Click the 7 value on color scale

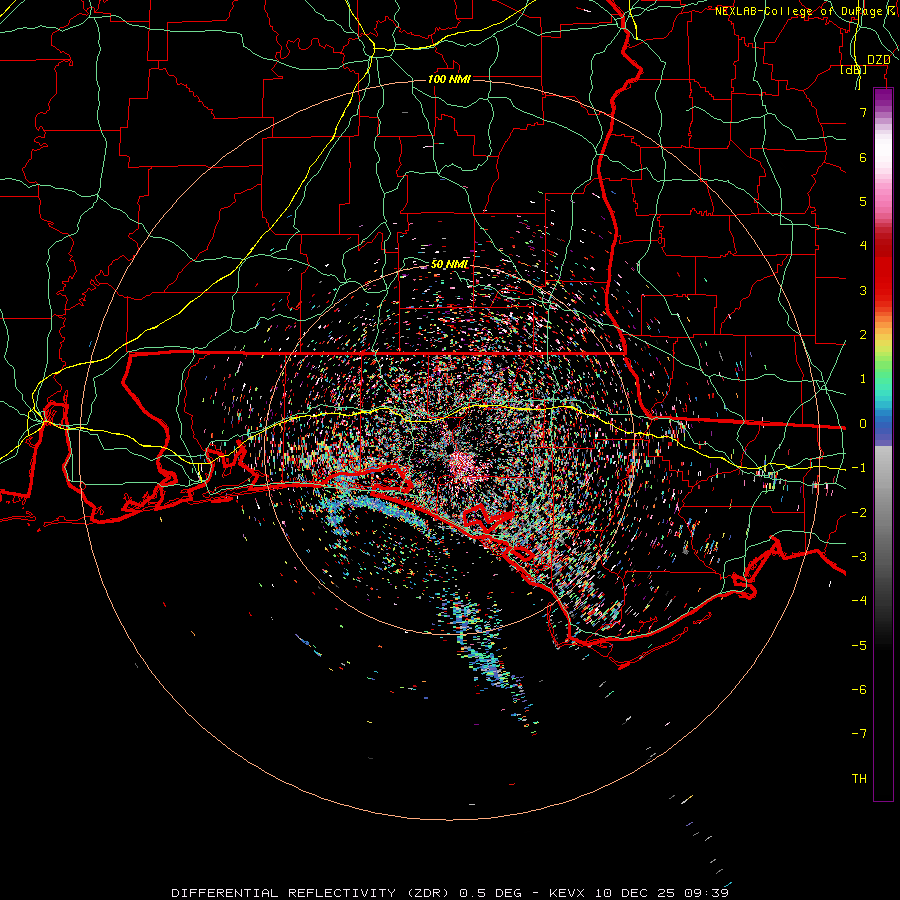(863, 112)
